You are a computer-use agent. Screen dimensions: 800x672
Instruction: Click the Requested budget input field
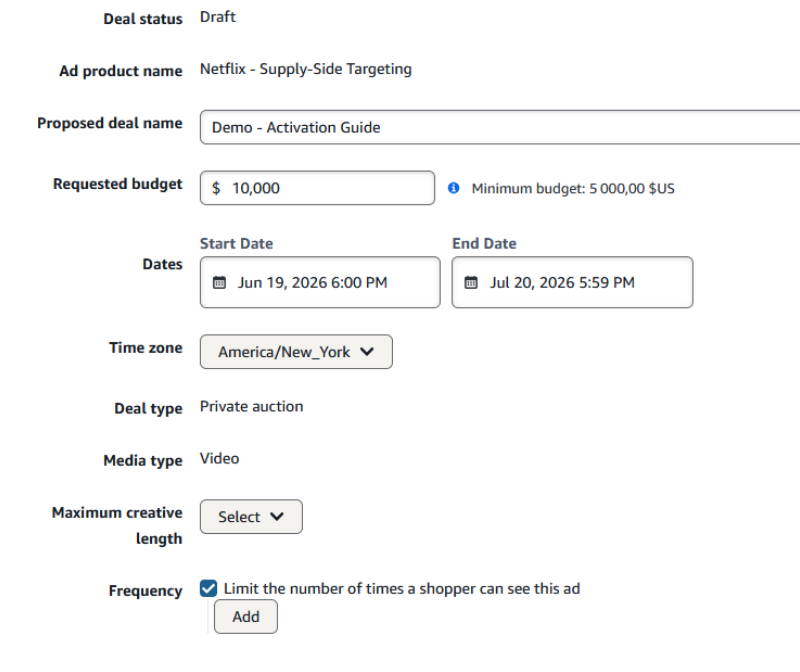317,188
